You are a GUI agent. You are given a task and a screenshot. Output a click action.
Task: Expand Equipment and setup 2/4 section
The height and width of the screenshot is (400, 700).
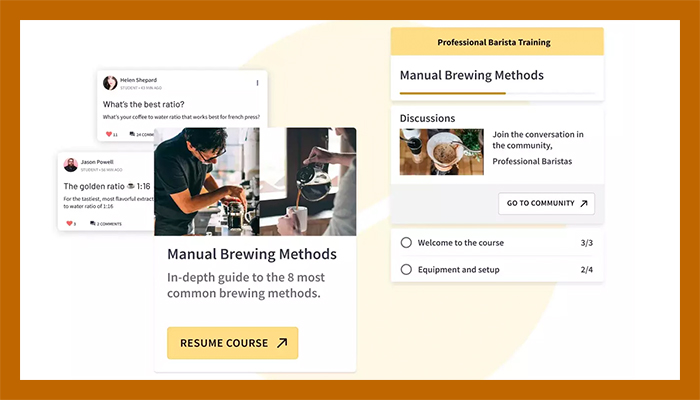click(x=497, y=270)
